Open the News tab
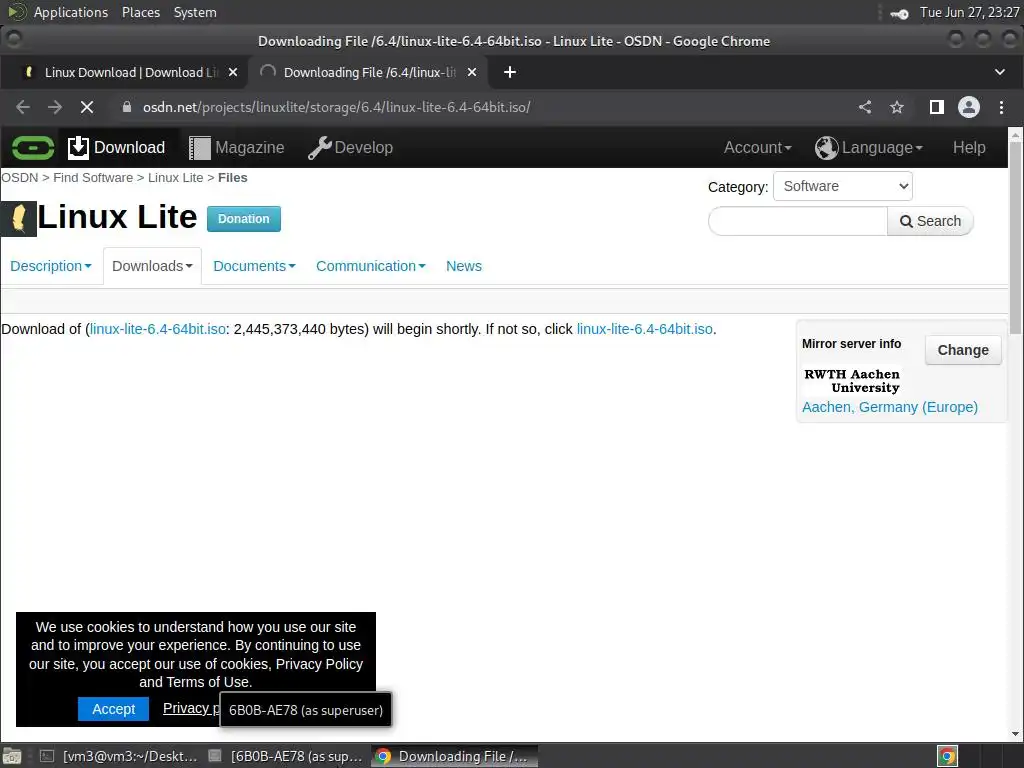The image size is (1024, 768). tap(464, 266)
